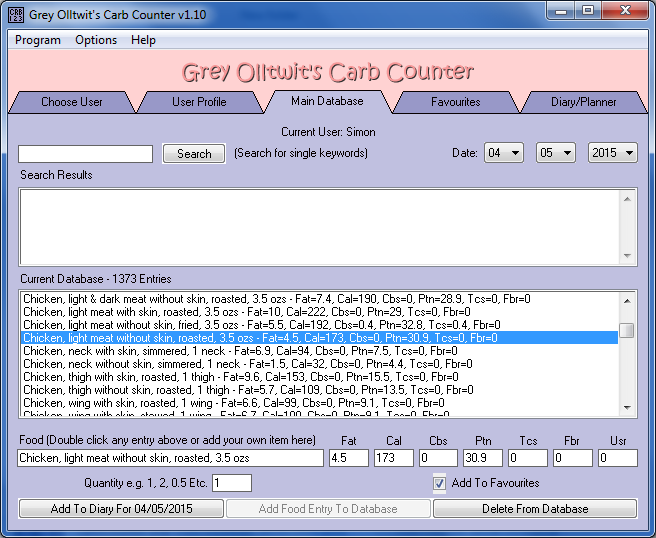Toggle the Add To Favourites checkbox
Screen dimensions: 656x538
pos(440,483)
